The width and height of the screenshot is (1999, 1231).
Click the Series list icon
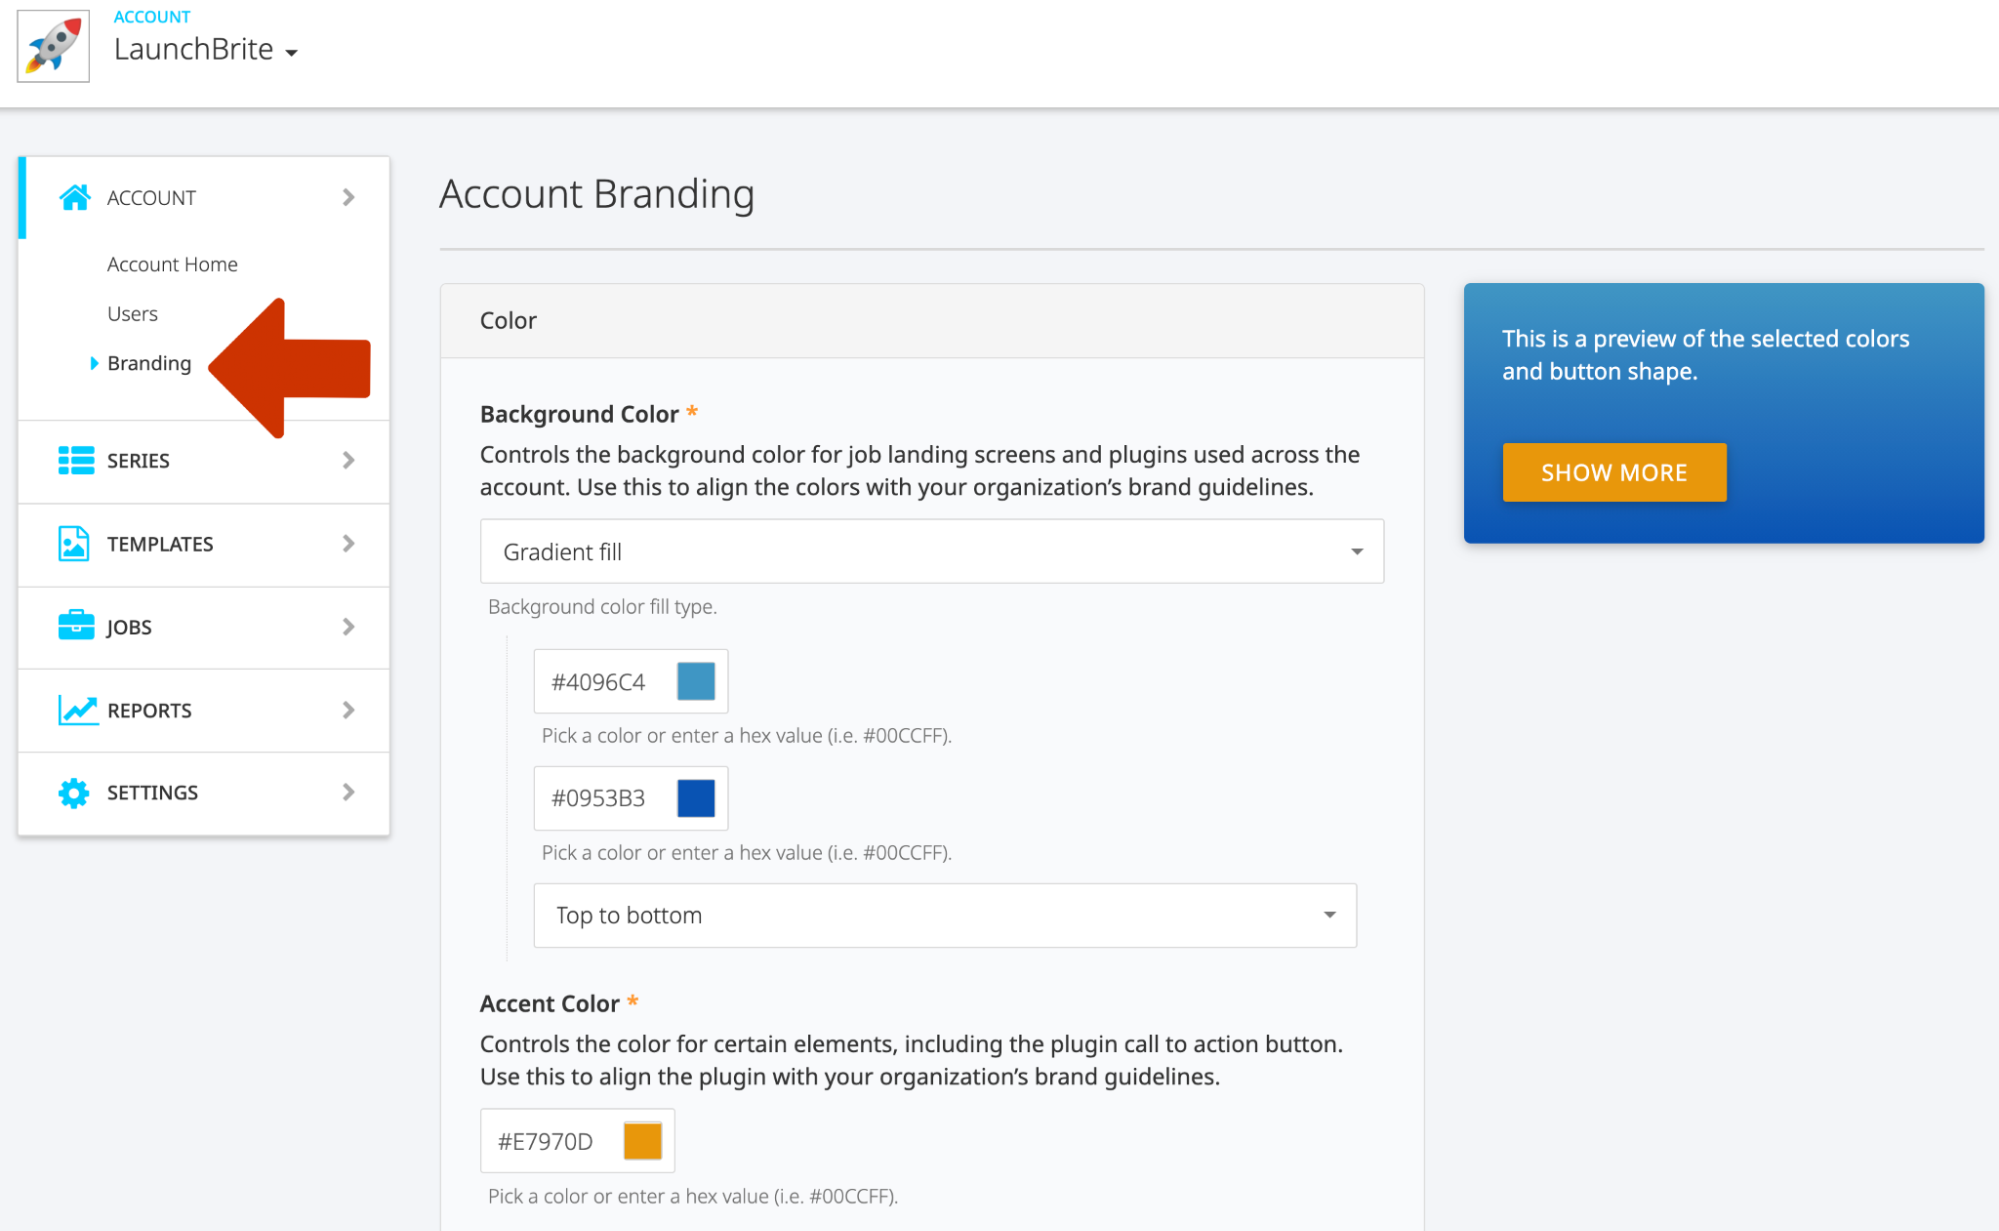coord(76,460)
